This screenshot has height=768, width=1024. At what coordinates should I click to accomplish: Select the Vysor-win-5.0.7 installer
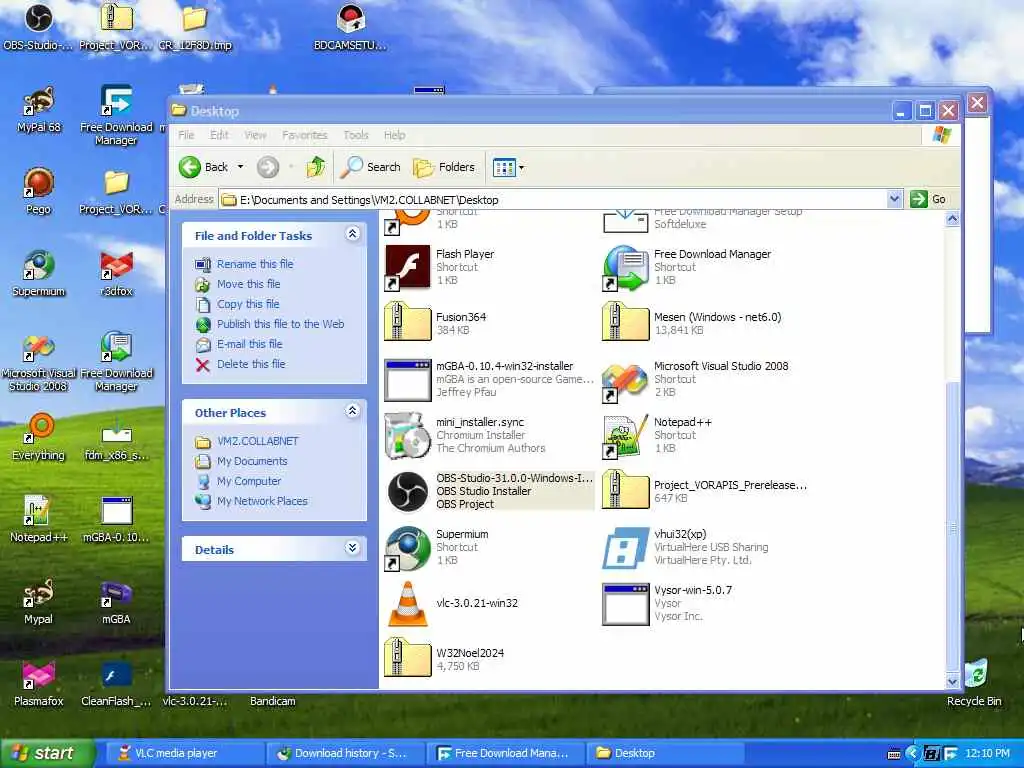667,603
